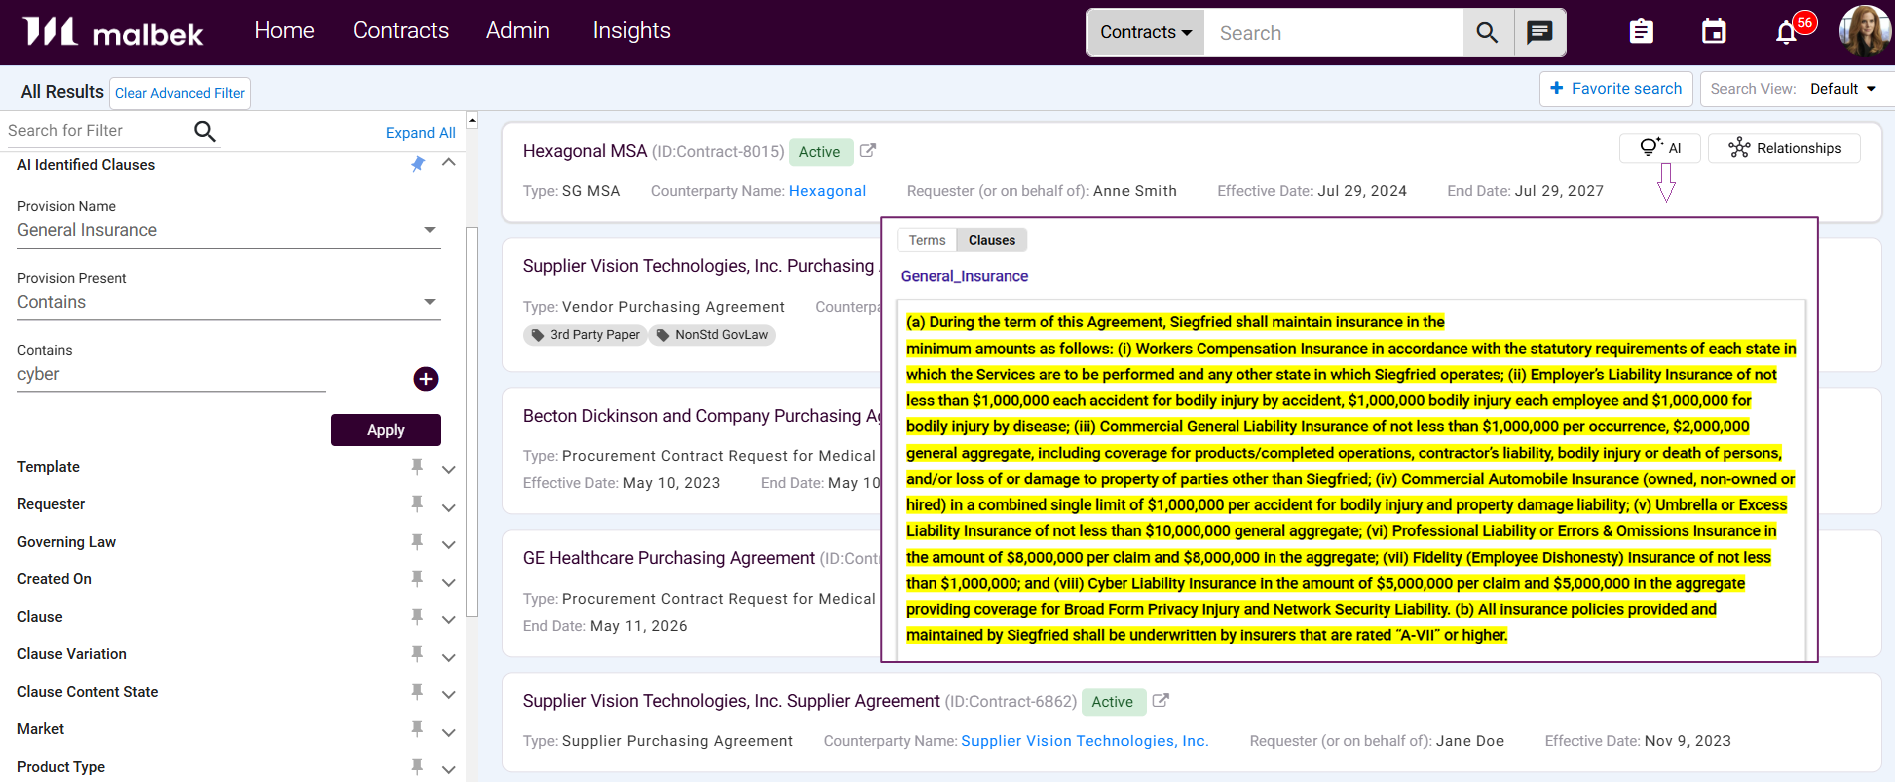
Task: Pin the Requester filter
Action: 417,504
